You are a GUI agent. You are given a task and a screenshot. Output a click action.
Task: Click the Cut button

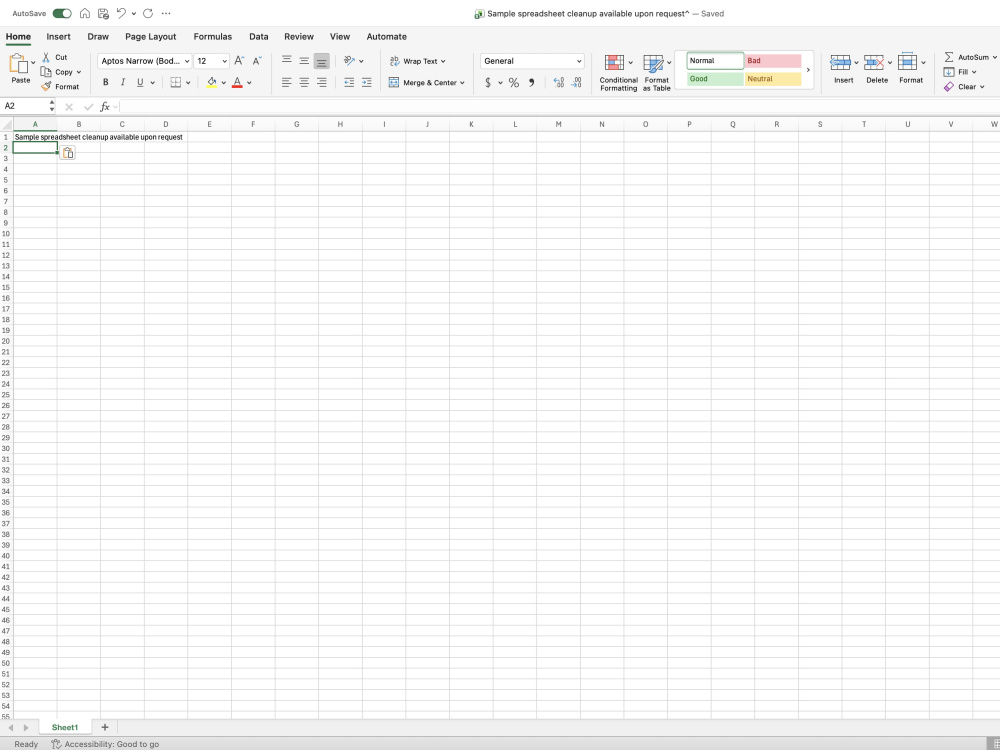coord(55,57)
